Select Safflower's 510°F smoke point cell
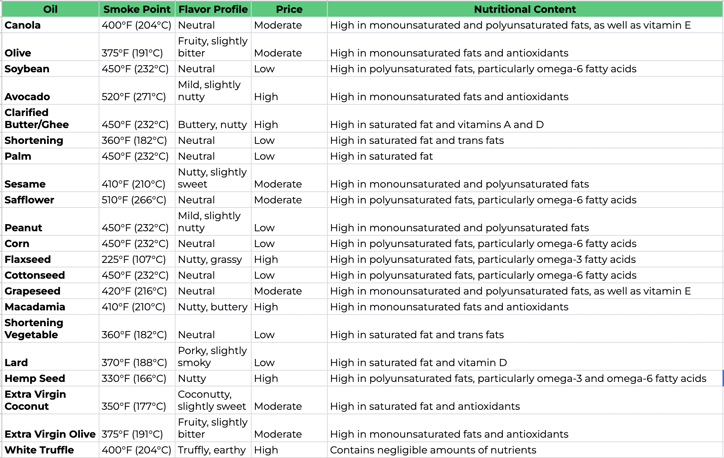This screenshot has height=458, width=724. 137,200
